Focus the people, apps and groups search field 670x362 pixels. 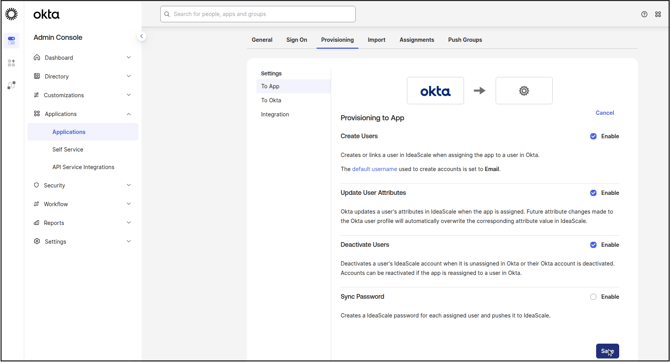258,14
